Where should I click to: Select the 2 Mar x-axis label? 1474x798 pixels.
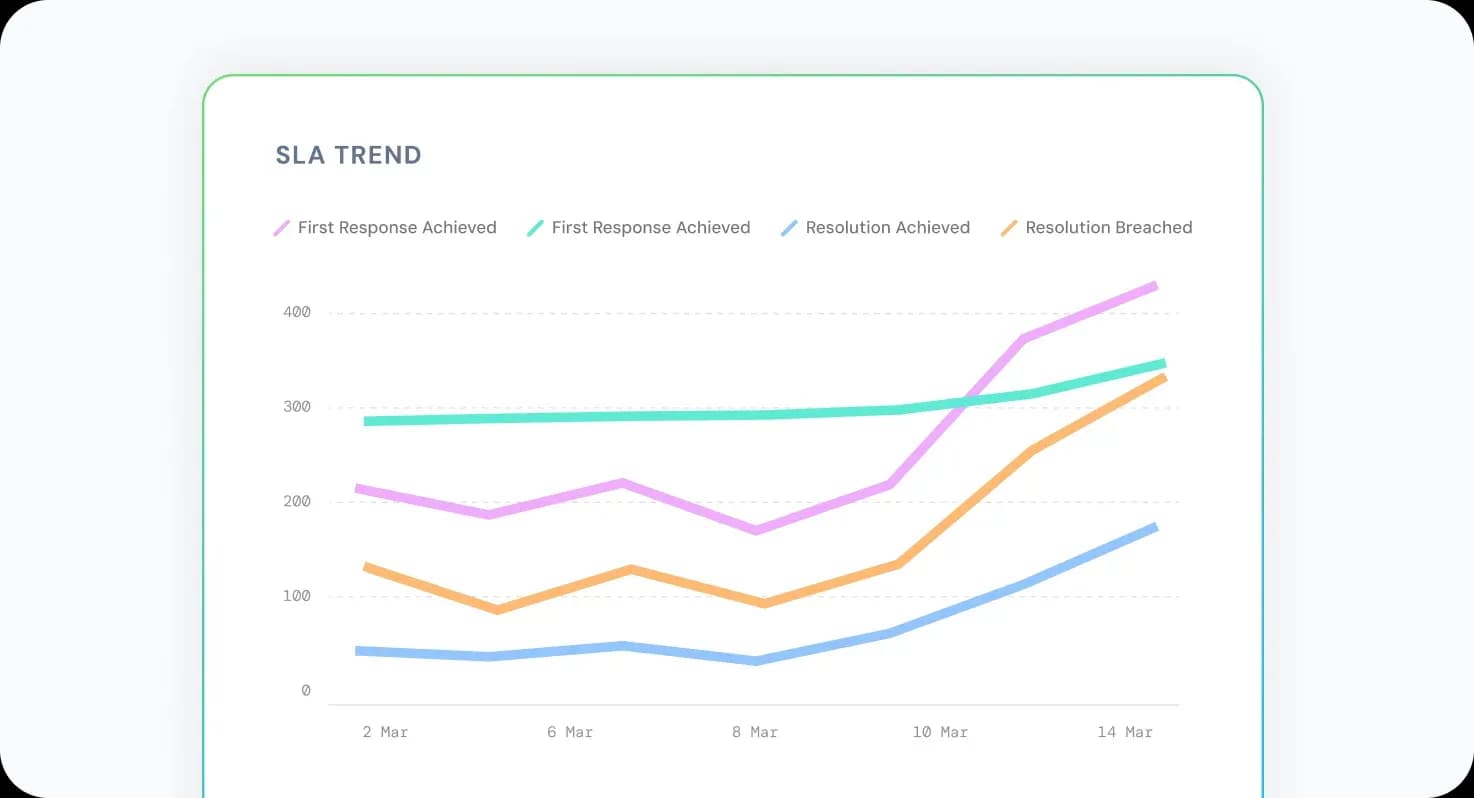pyautogui.click(x=385, y=732)
